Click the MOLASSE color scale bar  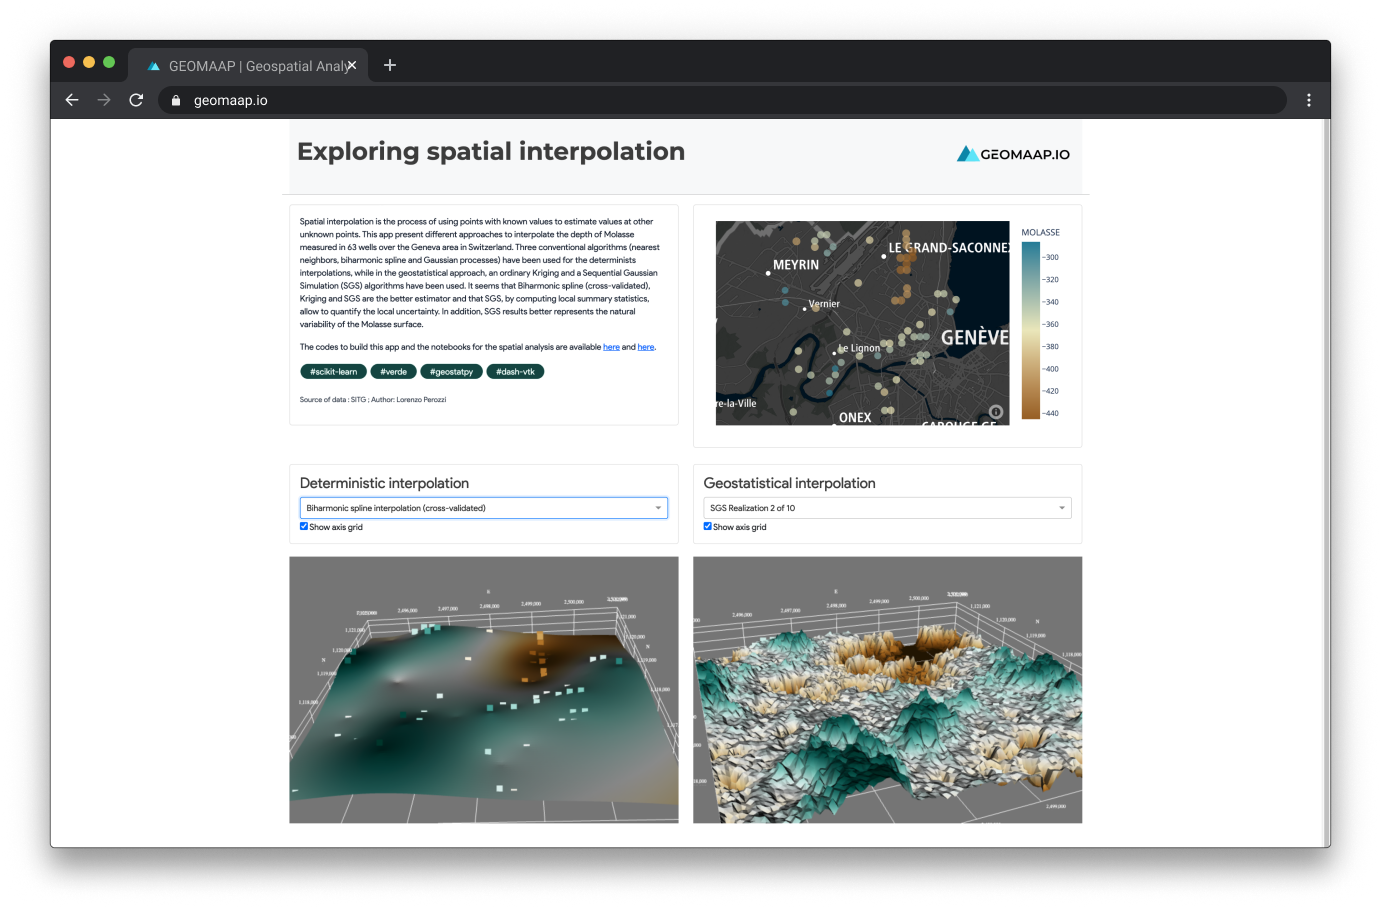tap(1030, 330)
